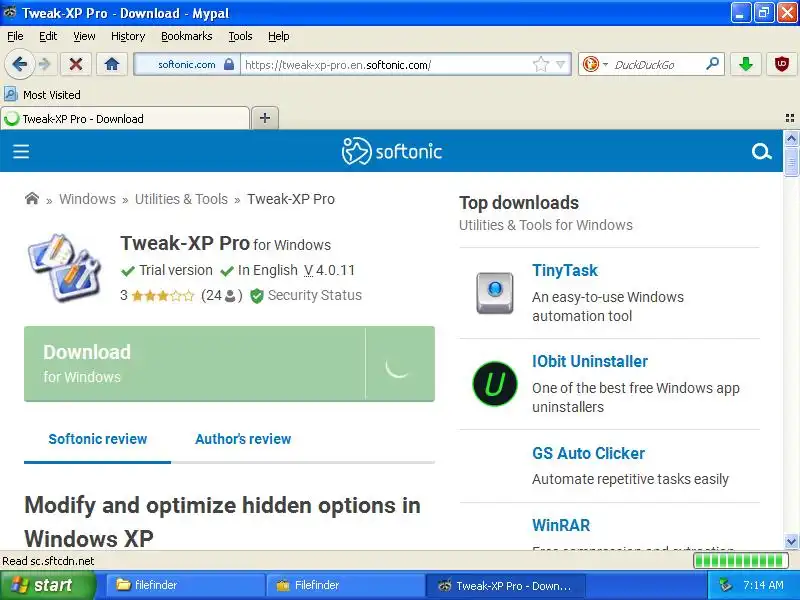Select the Tweak-XP Pro - Download tab
This screenshot has height=600, width=800.
(x=125, y=119)
